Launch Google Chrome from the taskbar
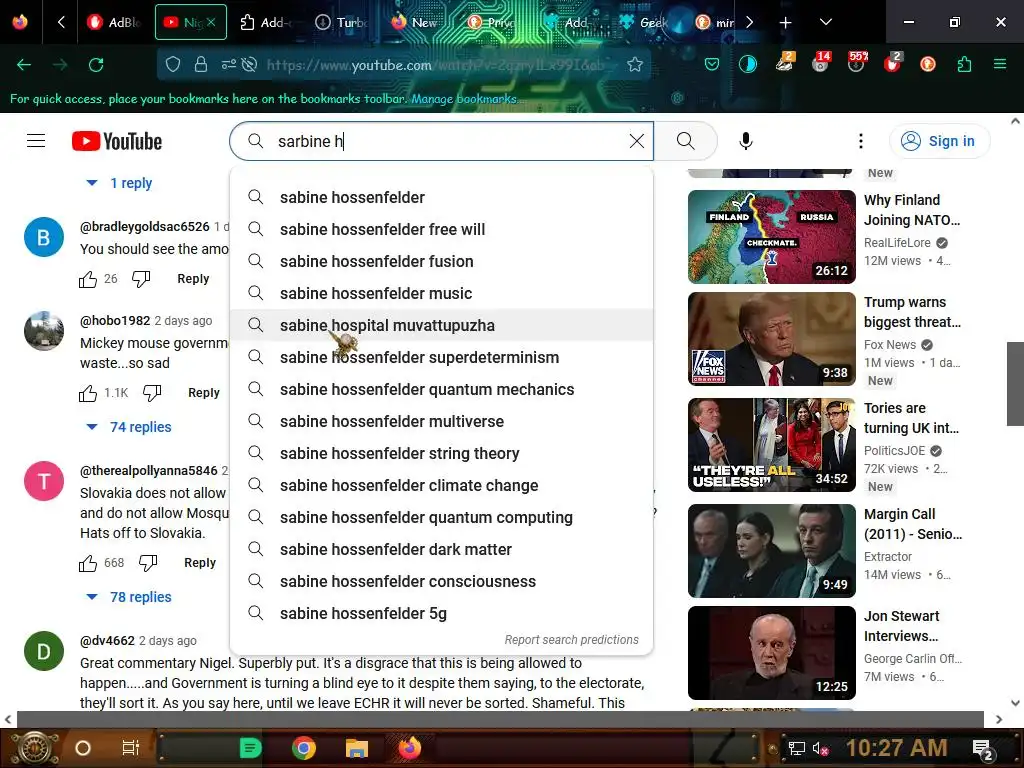This screenshot has height=768, width=1024. click(x=304, y=748)
